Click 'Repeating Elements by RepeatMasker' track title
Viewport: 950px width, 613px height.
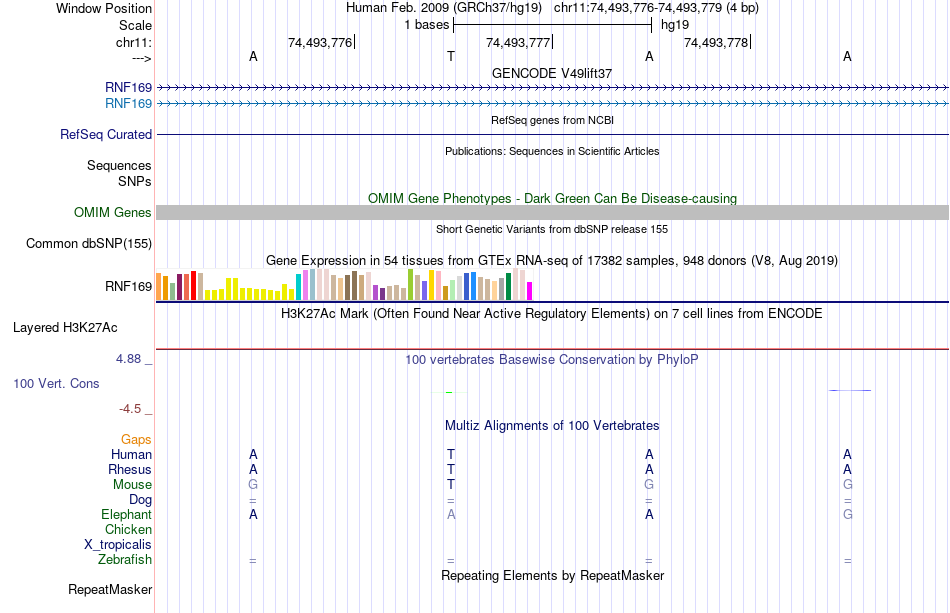pos(553,575)
